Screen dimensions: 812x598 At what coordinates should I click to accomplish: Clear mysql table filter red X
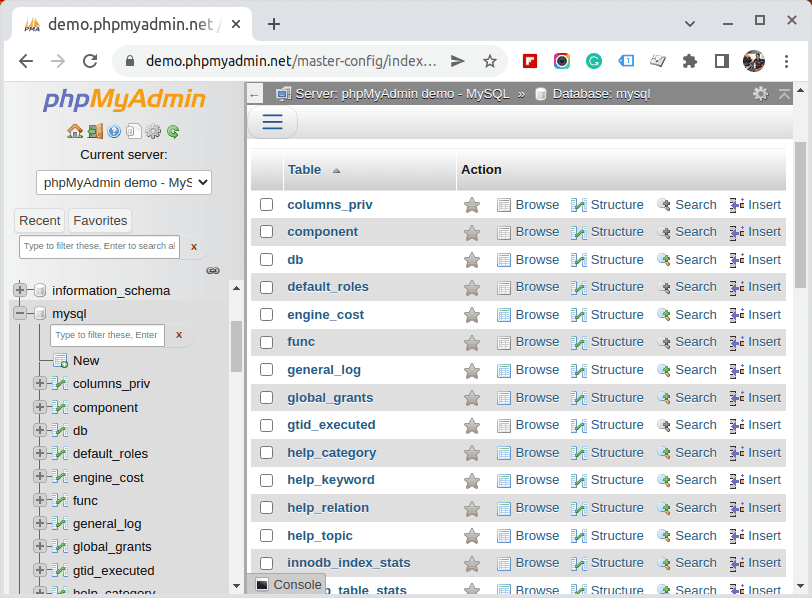[x=179, y=335]
